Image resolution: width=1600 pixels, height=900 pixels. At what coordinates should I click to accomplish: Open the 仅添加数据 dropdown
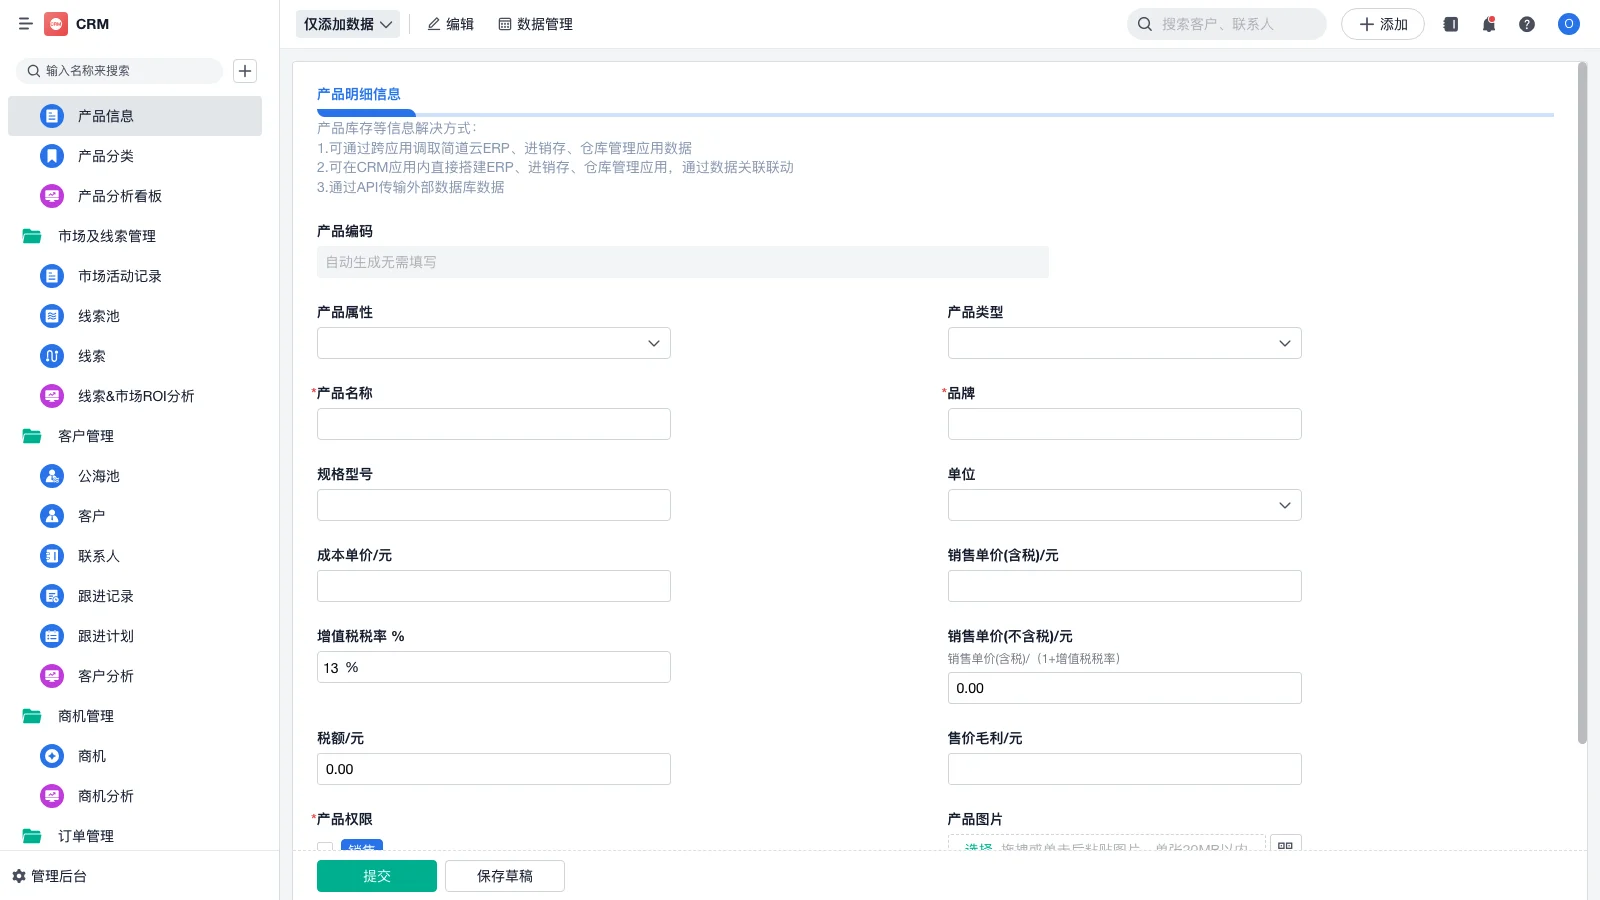click(347, 23)
